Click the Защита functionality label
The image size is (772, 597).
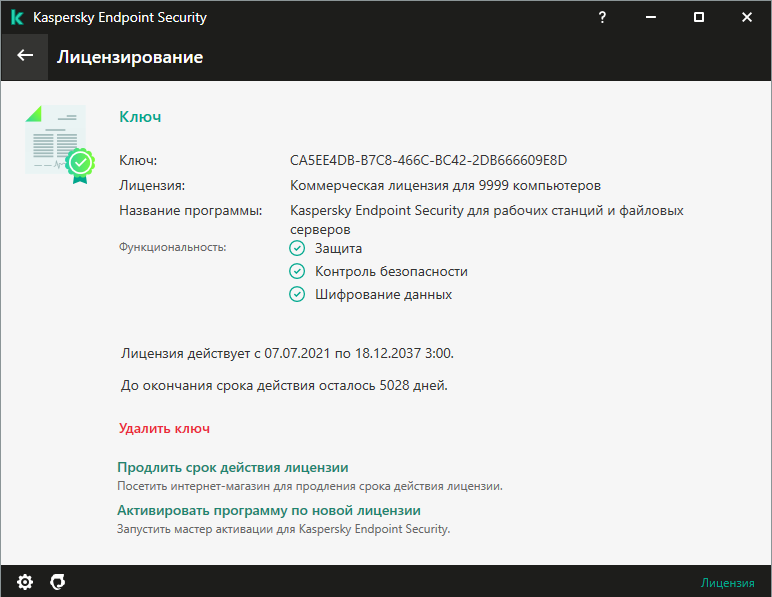338,248
